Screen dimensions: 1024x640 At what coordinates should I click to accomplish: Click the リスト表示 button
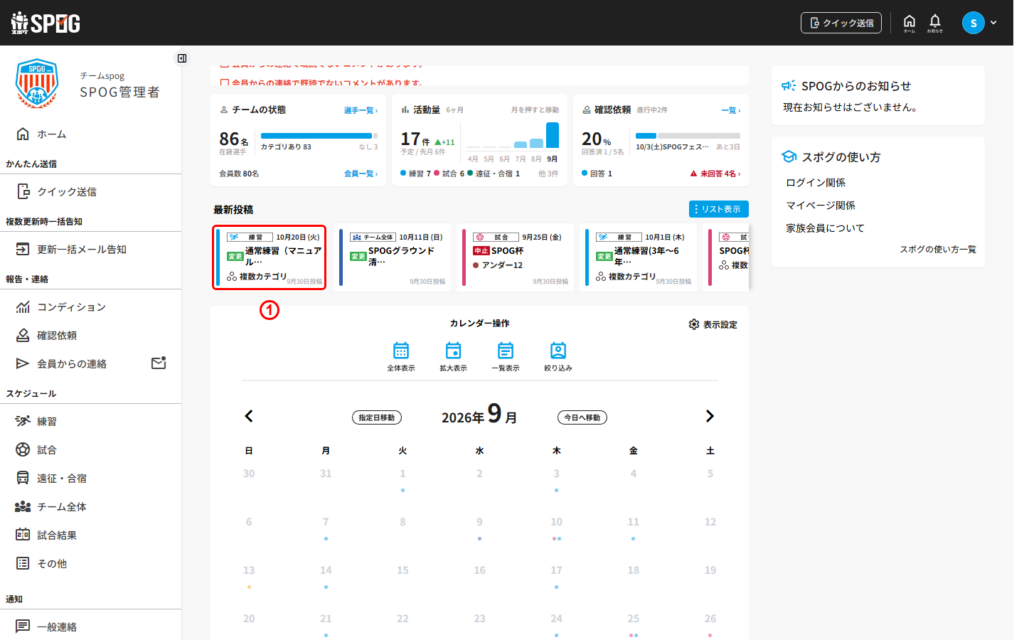pyautogui.click(x=718, y=209)
